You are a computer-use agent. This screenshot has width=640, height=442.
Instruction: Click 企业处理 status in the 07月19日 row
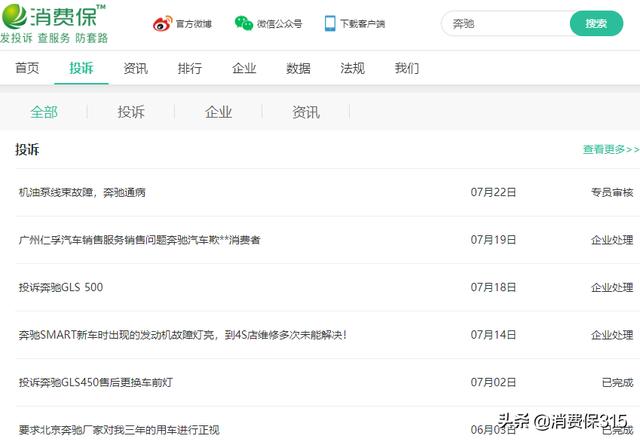pyautogui.click(x=612, y=240)
